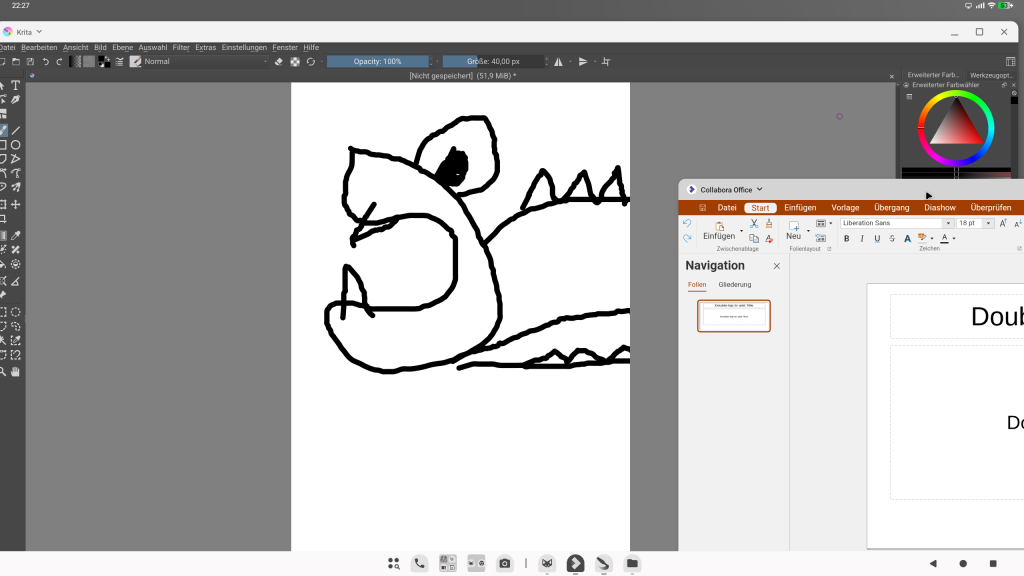Toggle Bold formatting in Collabora
1024x576 pixels.
point(846,238)
